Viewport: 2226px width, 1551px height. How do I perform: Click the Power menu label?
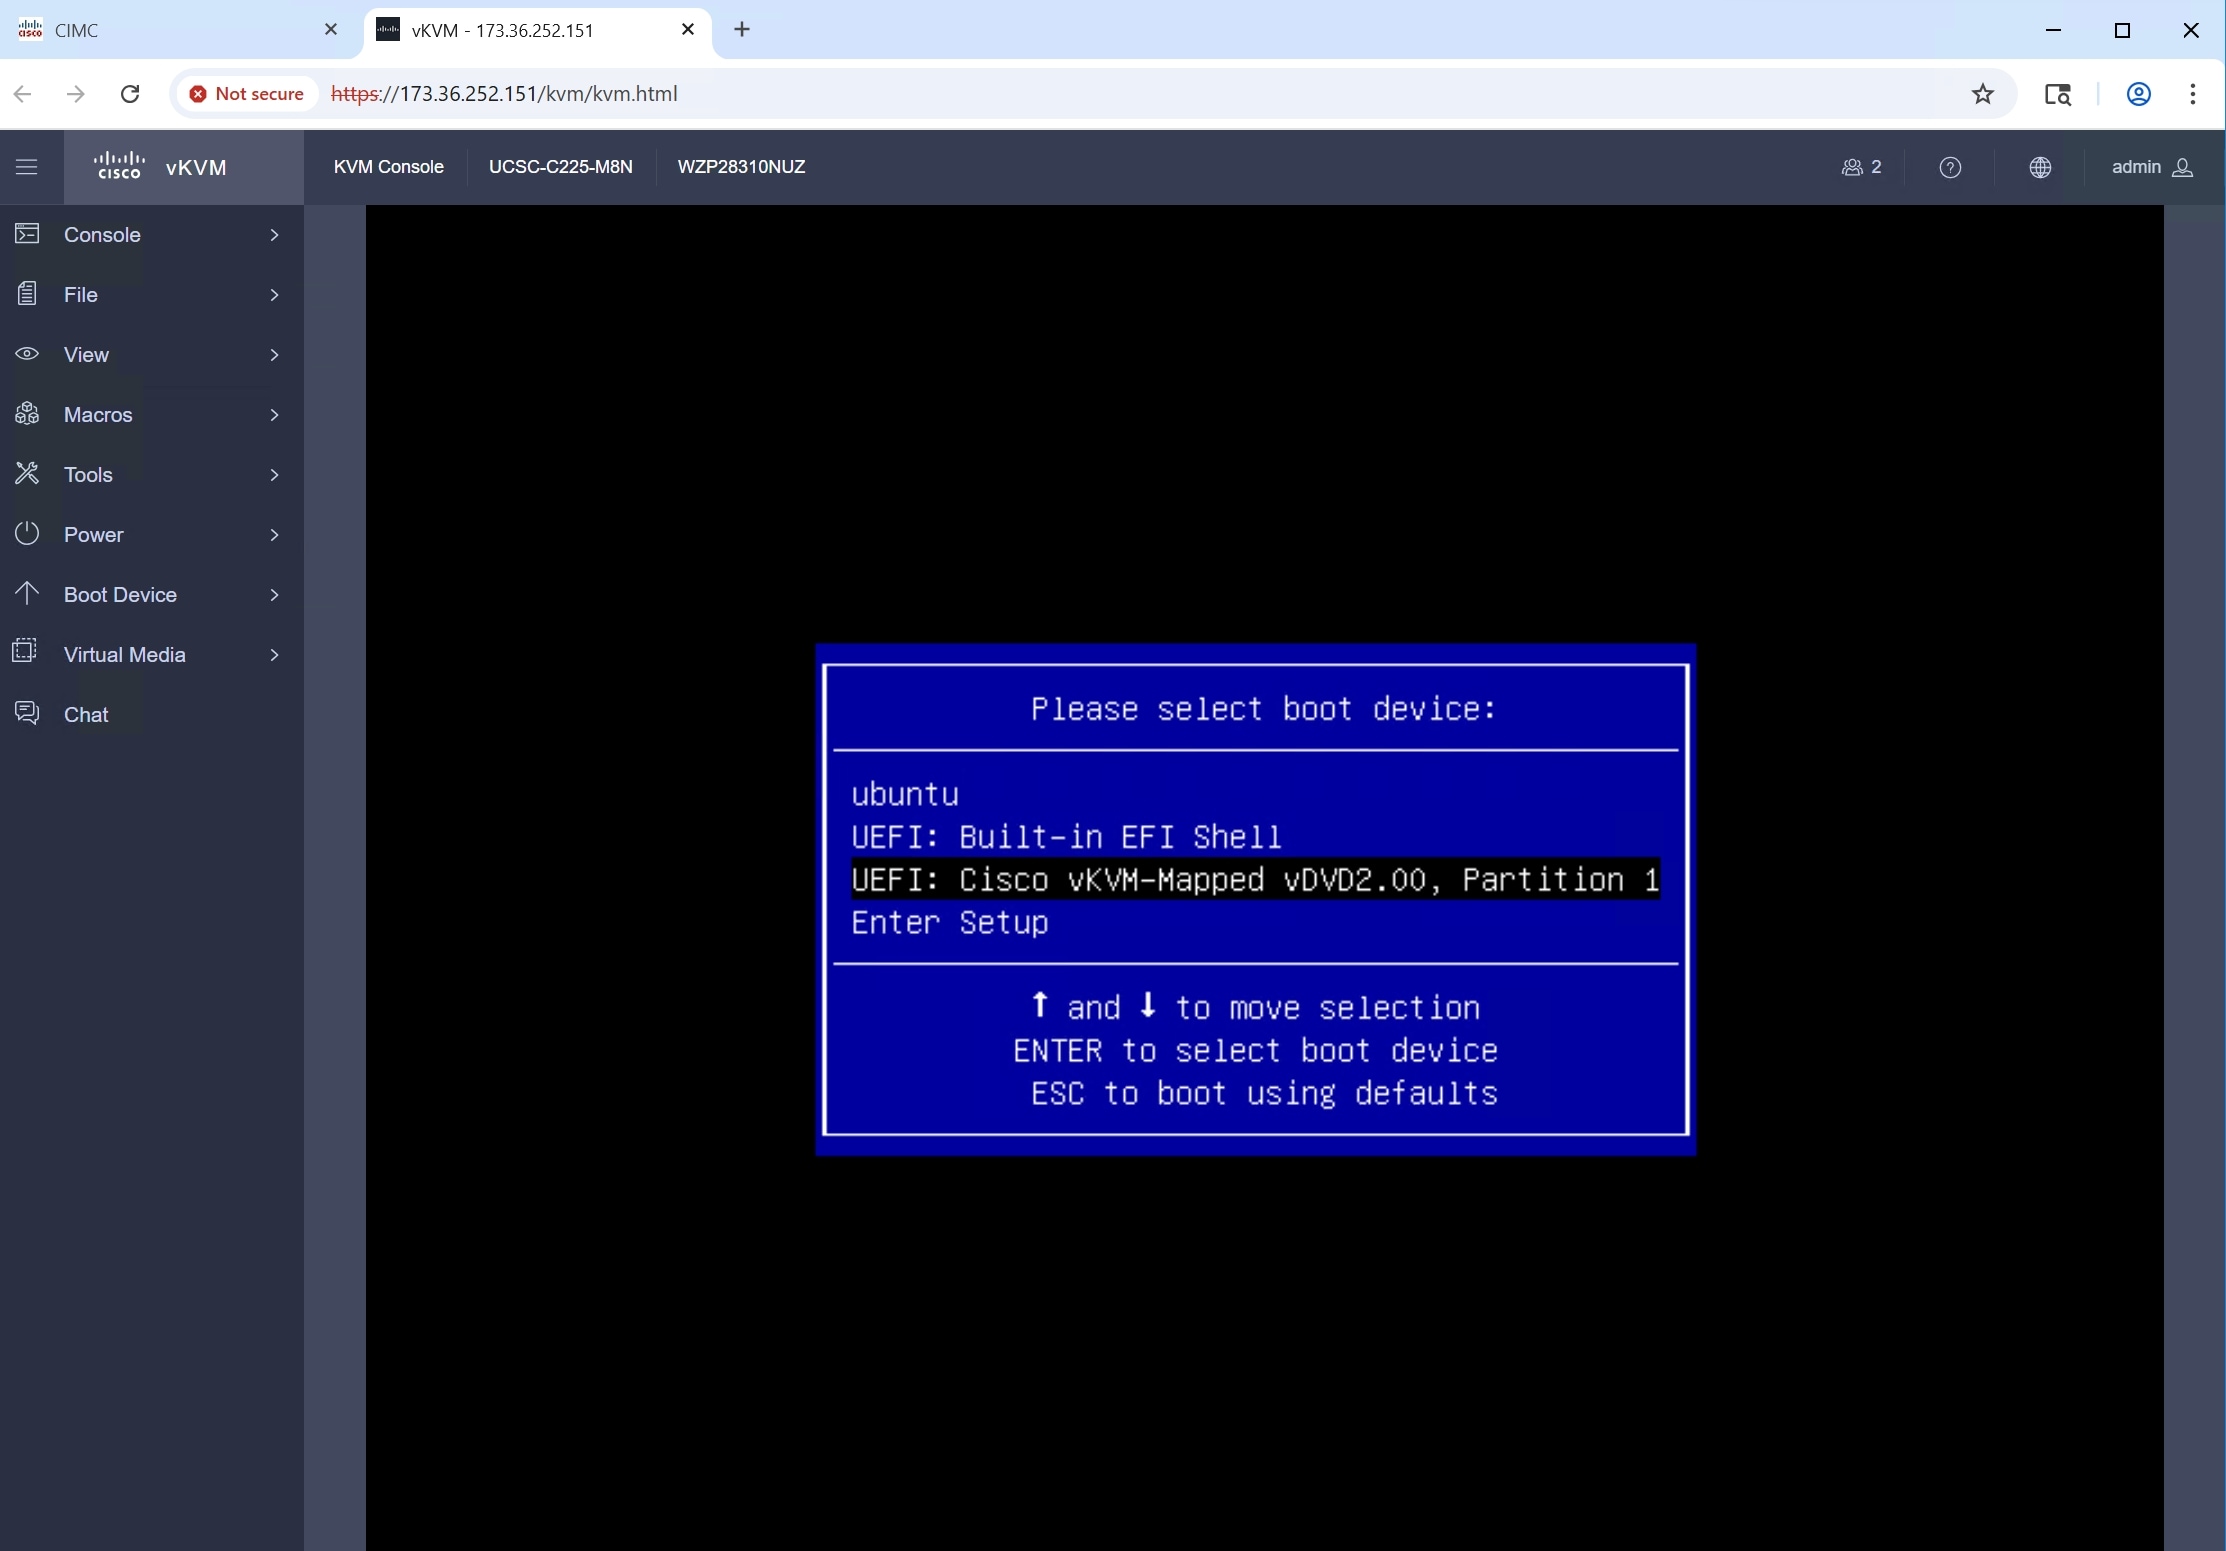[x=94, y=534]
